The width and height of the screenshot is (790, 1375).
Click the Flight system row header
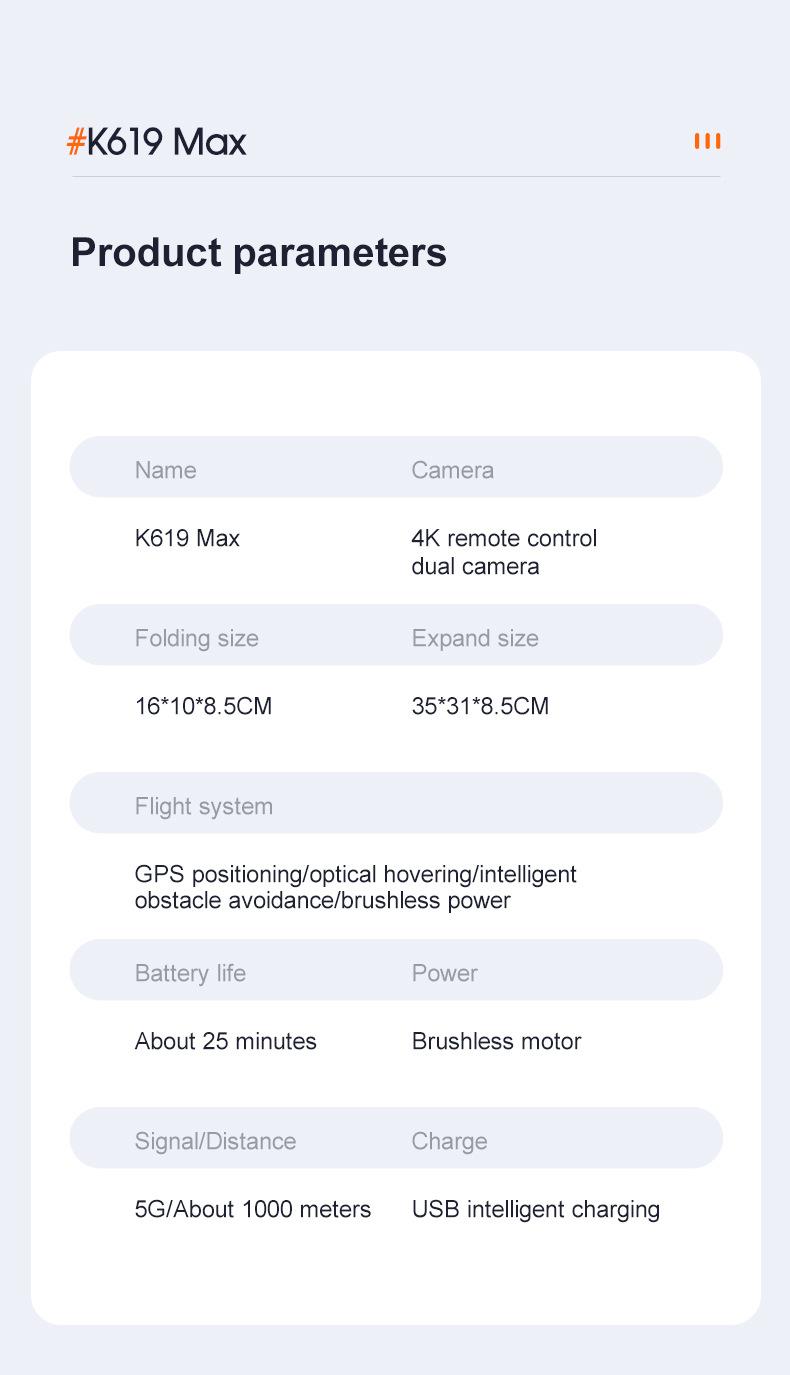click(203, 806)
